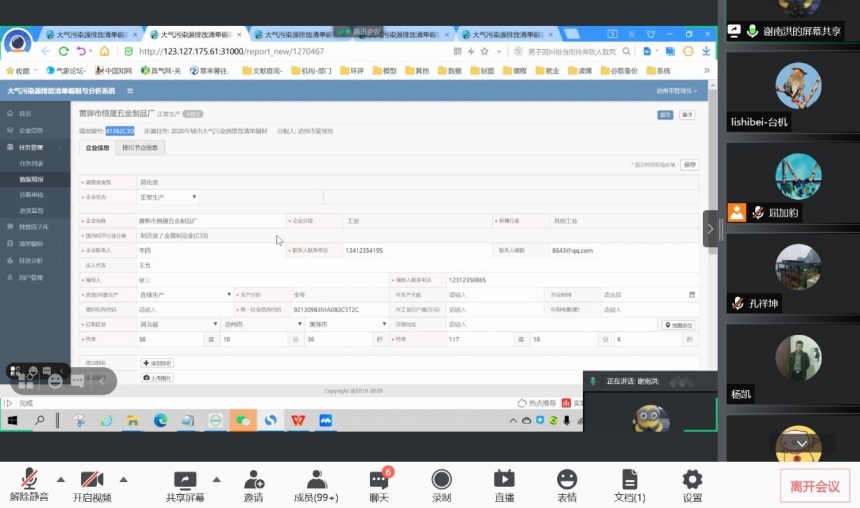860x508 pixels.
Task: Collapse the participant video side panel
Action: (710, 229)
